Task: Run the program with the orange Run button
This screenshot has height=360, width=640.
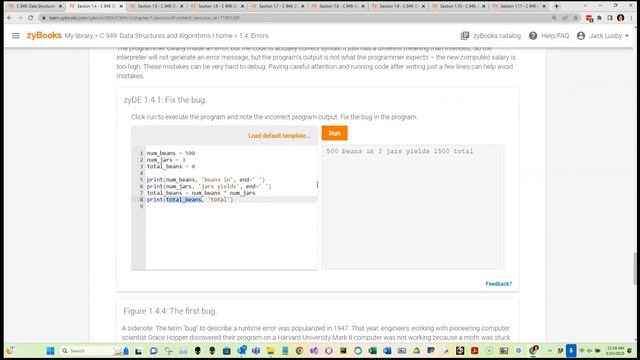Action: click(x=334, y=133)
